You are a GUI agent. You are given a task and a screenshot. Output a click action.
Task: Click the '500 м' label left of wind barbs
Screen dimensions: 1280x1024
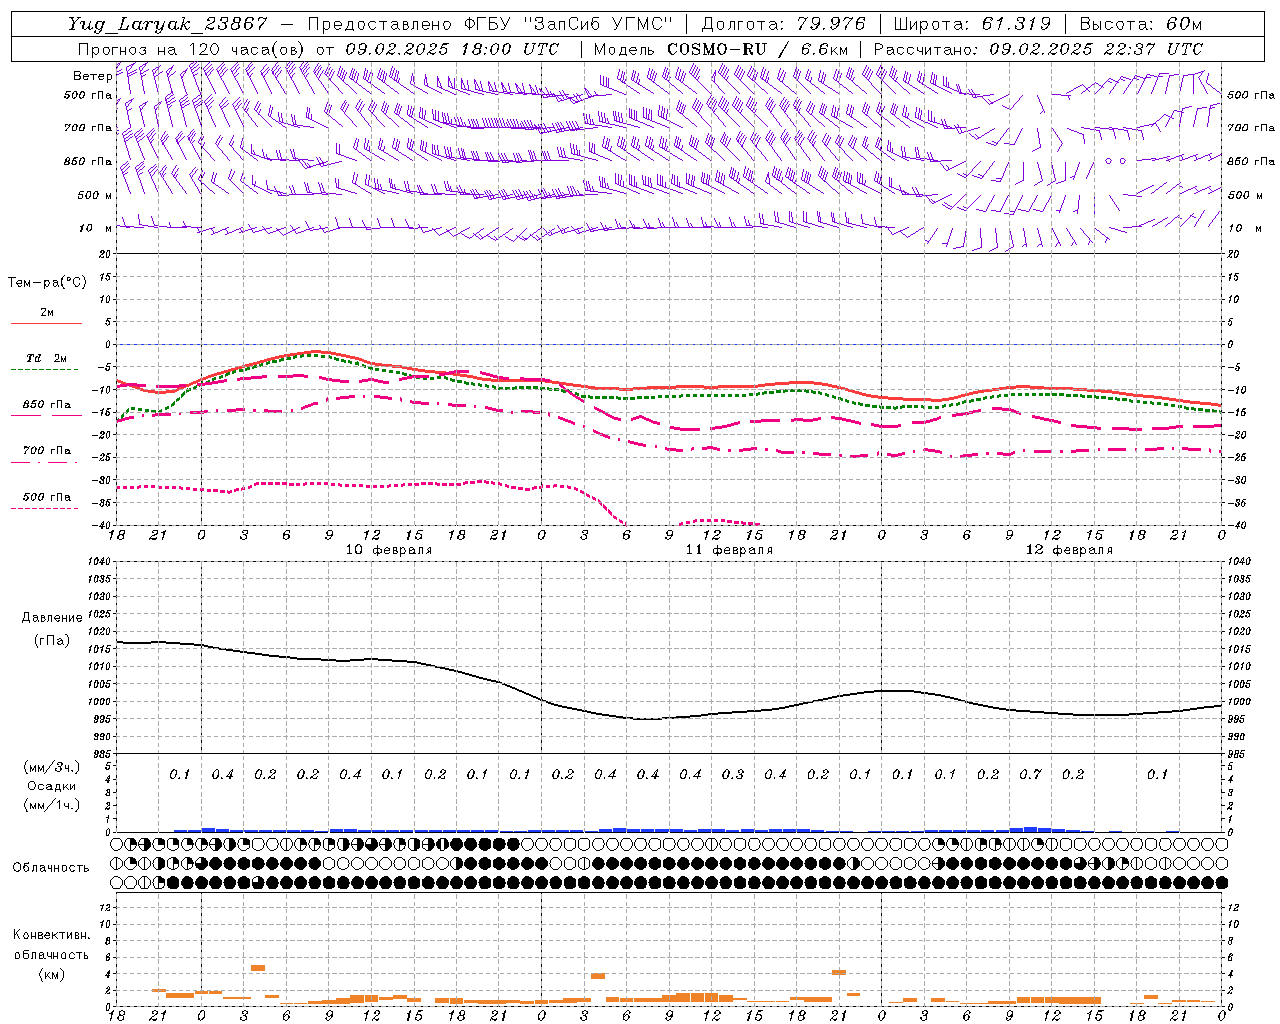coord(95,195)
